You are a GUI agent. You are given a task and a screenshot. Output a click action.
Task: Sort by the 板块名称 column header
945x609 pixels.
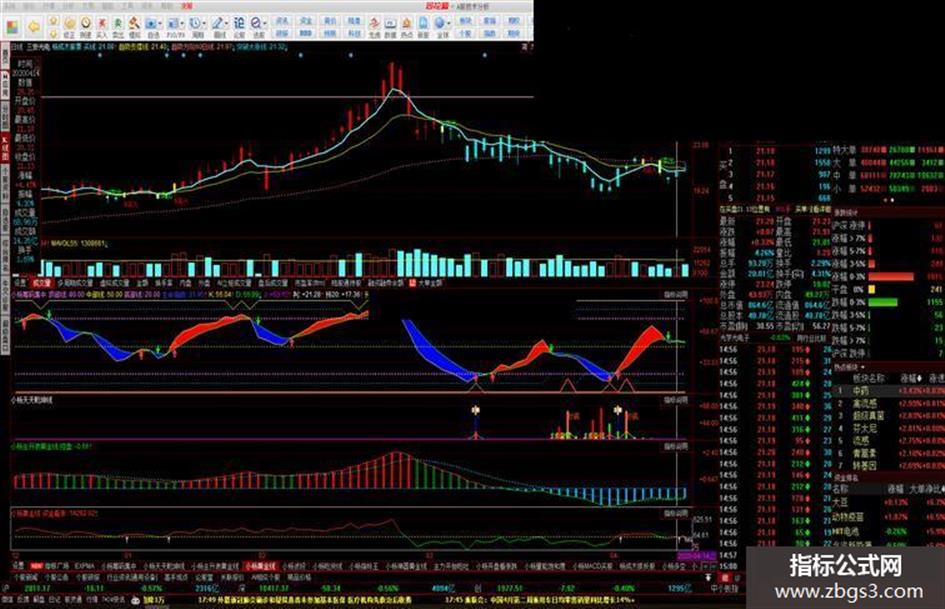tap(868, 379)
